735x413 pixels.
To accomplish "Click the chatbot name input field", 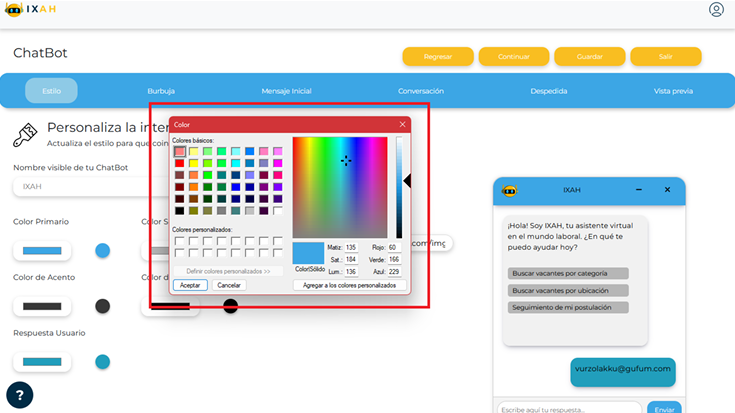I will click(91, 187).
